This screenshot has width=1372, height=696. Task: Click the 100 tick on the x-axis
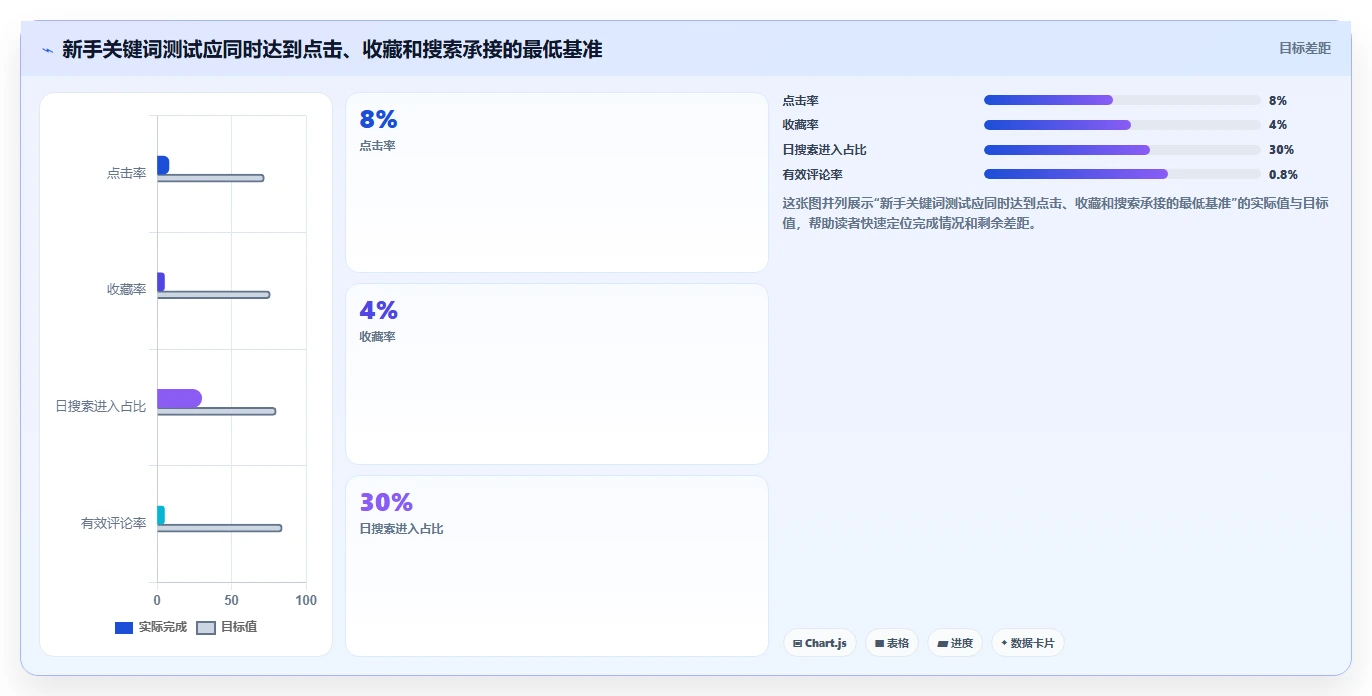(306, 600)
